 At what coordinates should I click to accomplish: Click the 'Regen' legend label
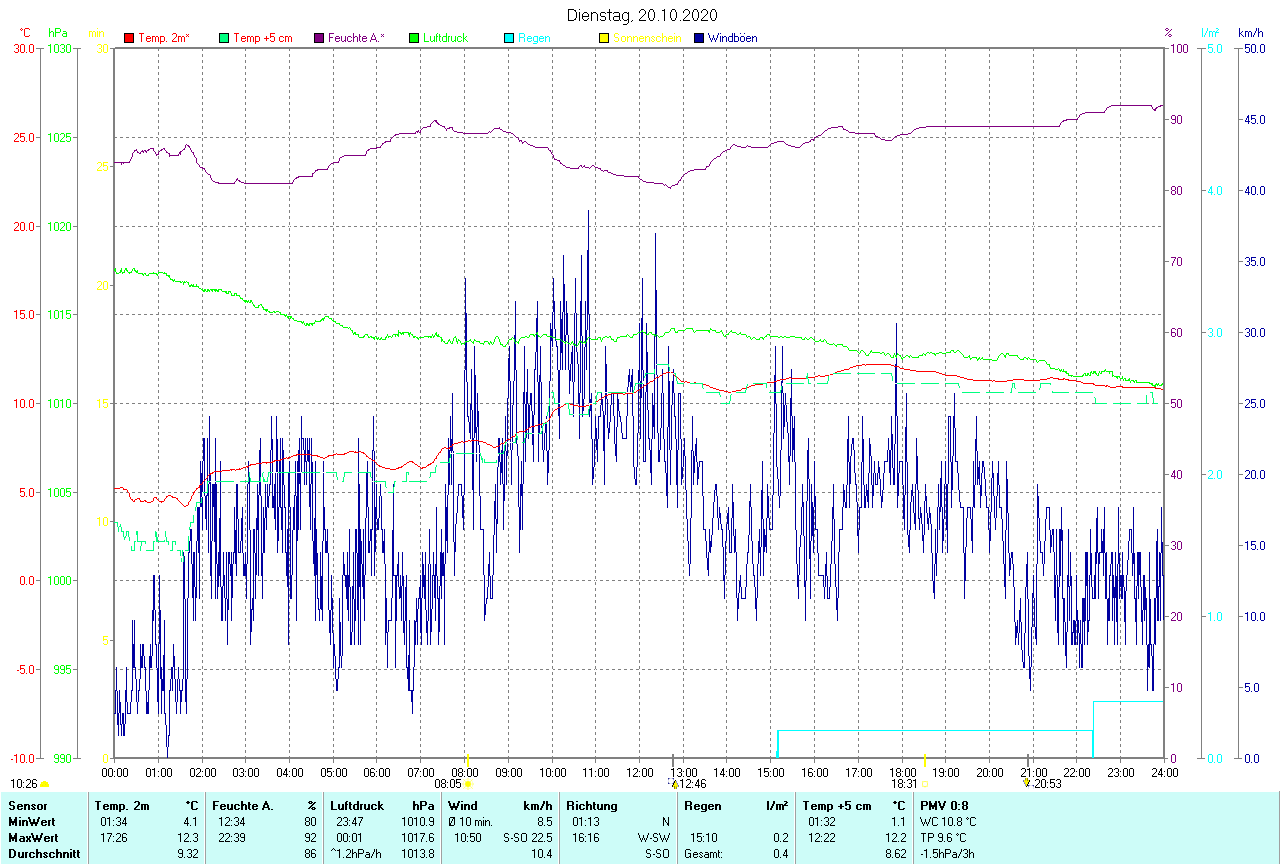[534, 38]
